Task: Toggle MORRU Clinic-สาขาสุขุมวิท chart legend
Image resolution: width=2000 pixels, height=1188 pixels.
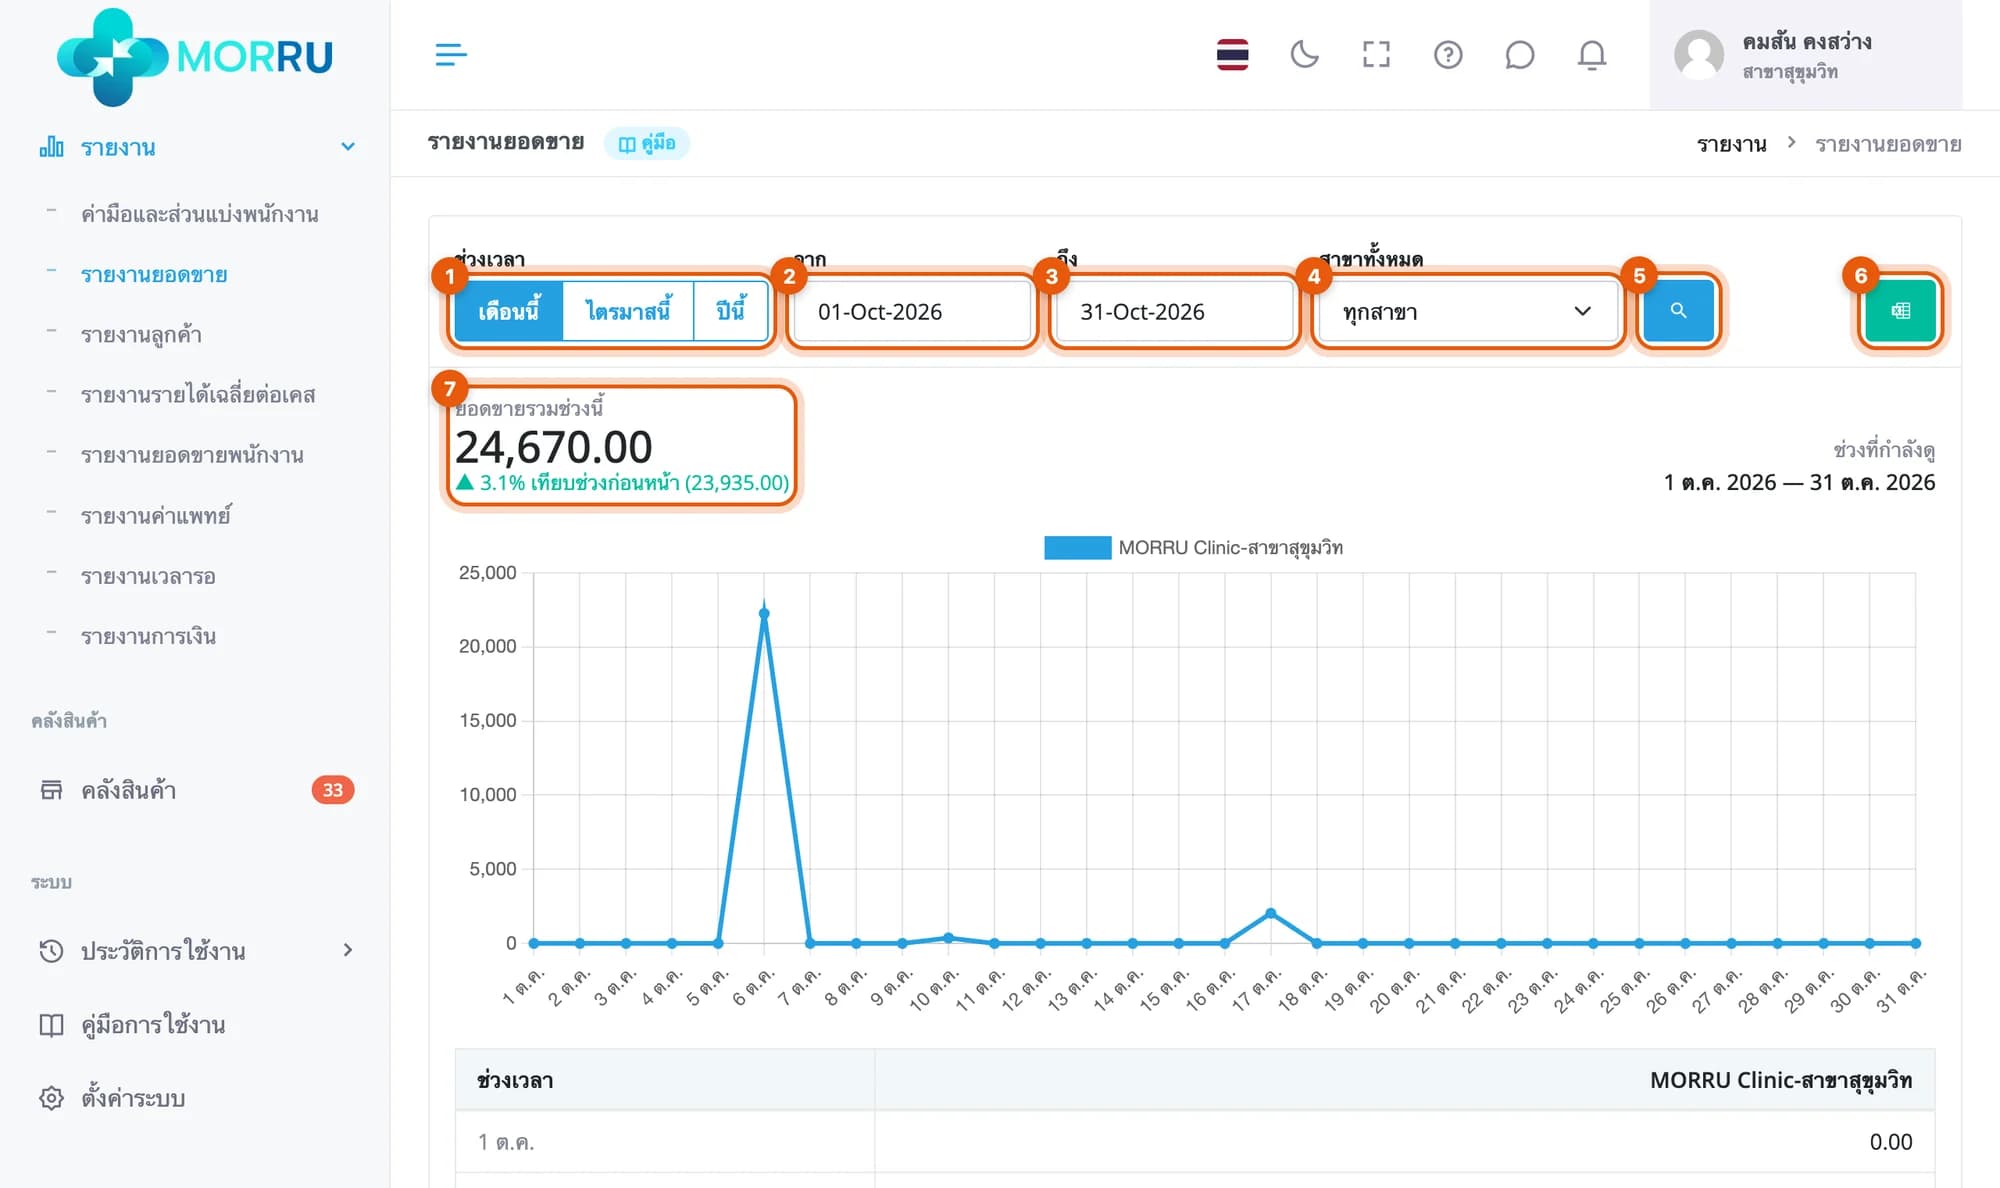Action: (x=1194, y=548)
